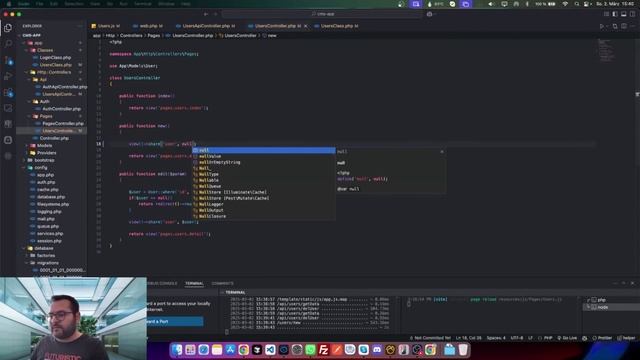The width and height of the screenshot is (640, 360).
Task: Toggle the primary side bar layout icon
Action: point(615,14)
